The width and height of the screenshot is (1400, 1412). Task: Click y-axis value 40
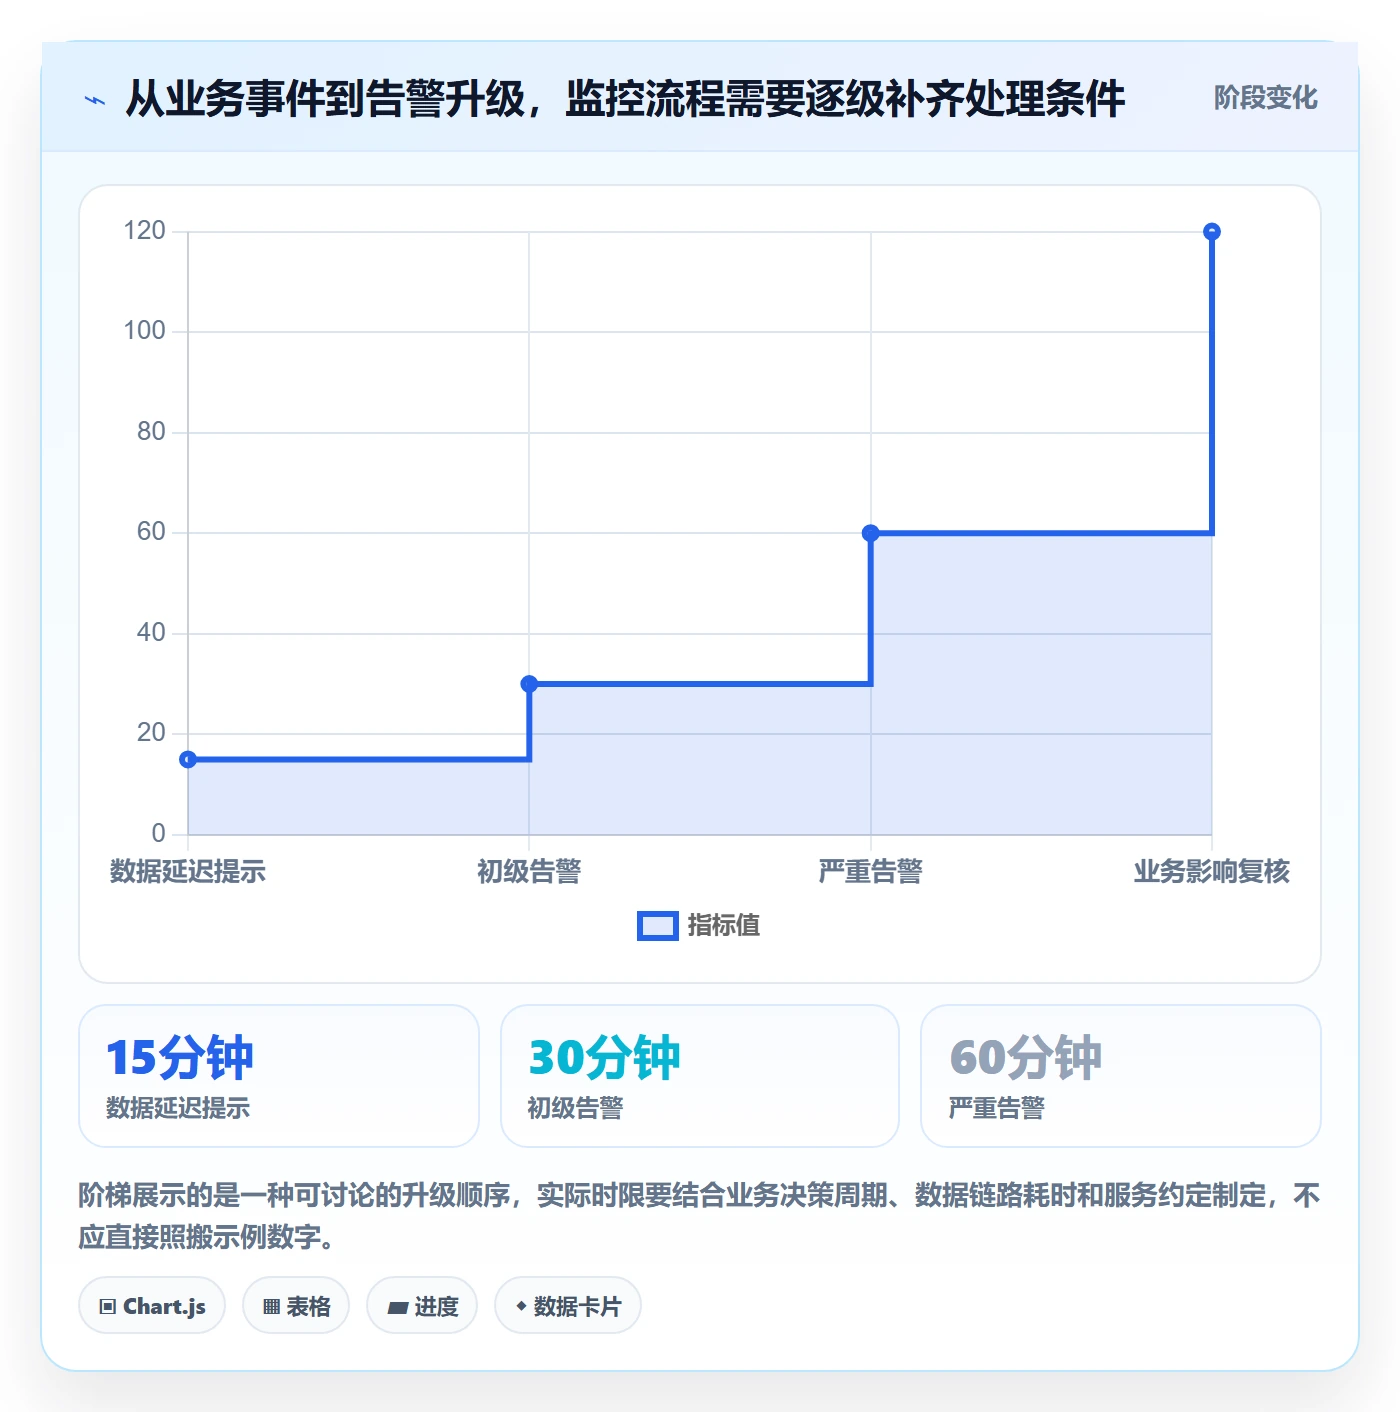coord(151,633)
